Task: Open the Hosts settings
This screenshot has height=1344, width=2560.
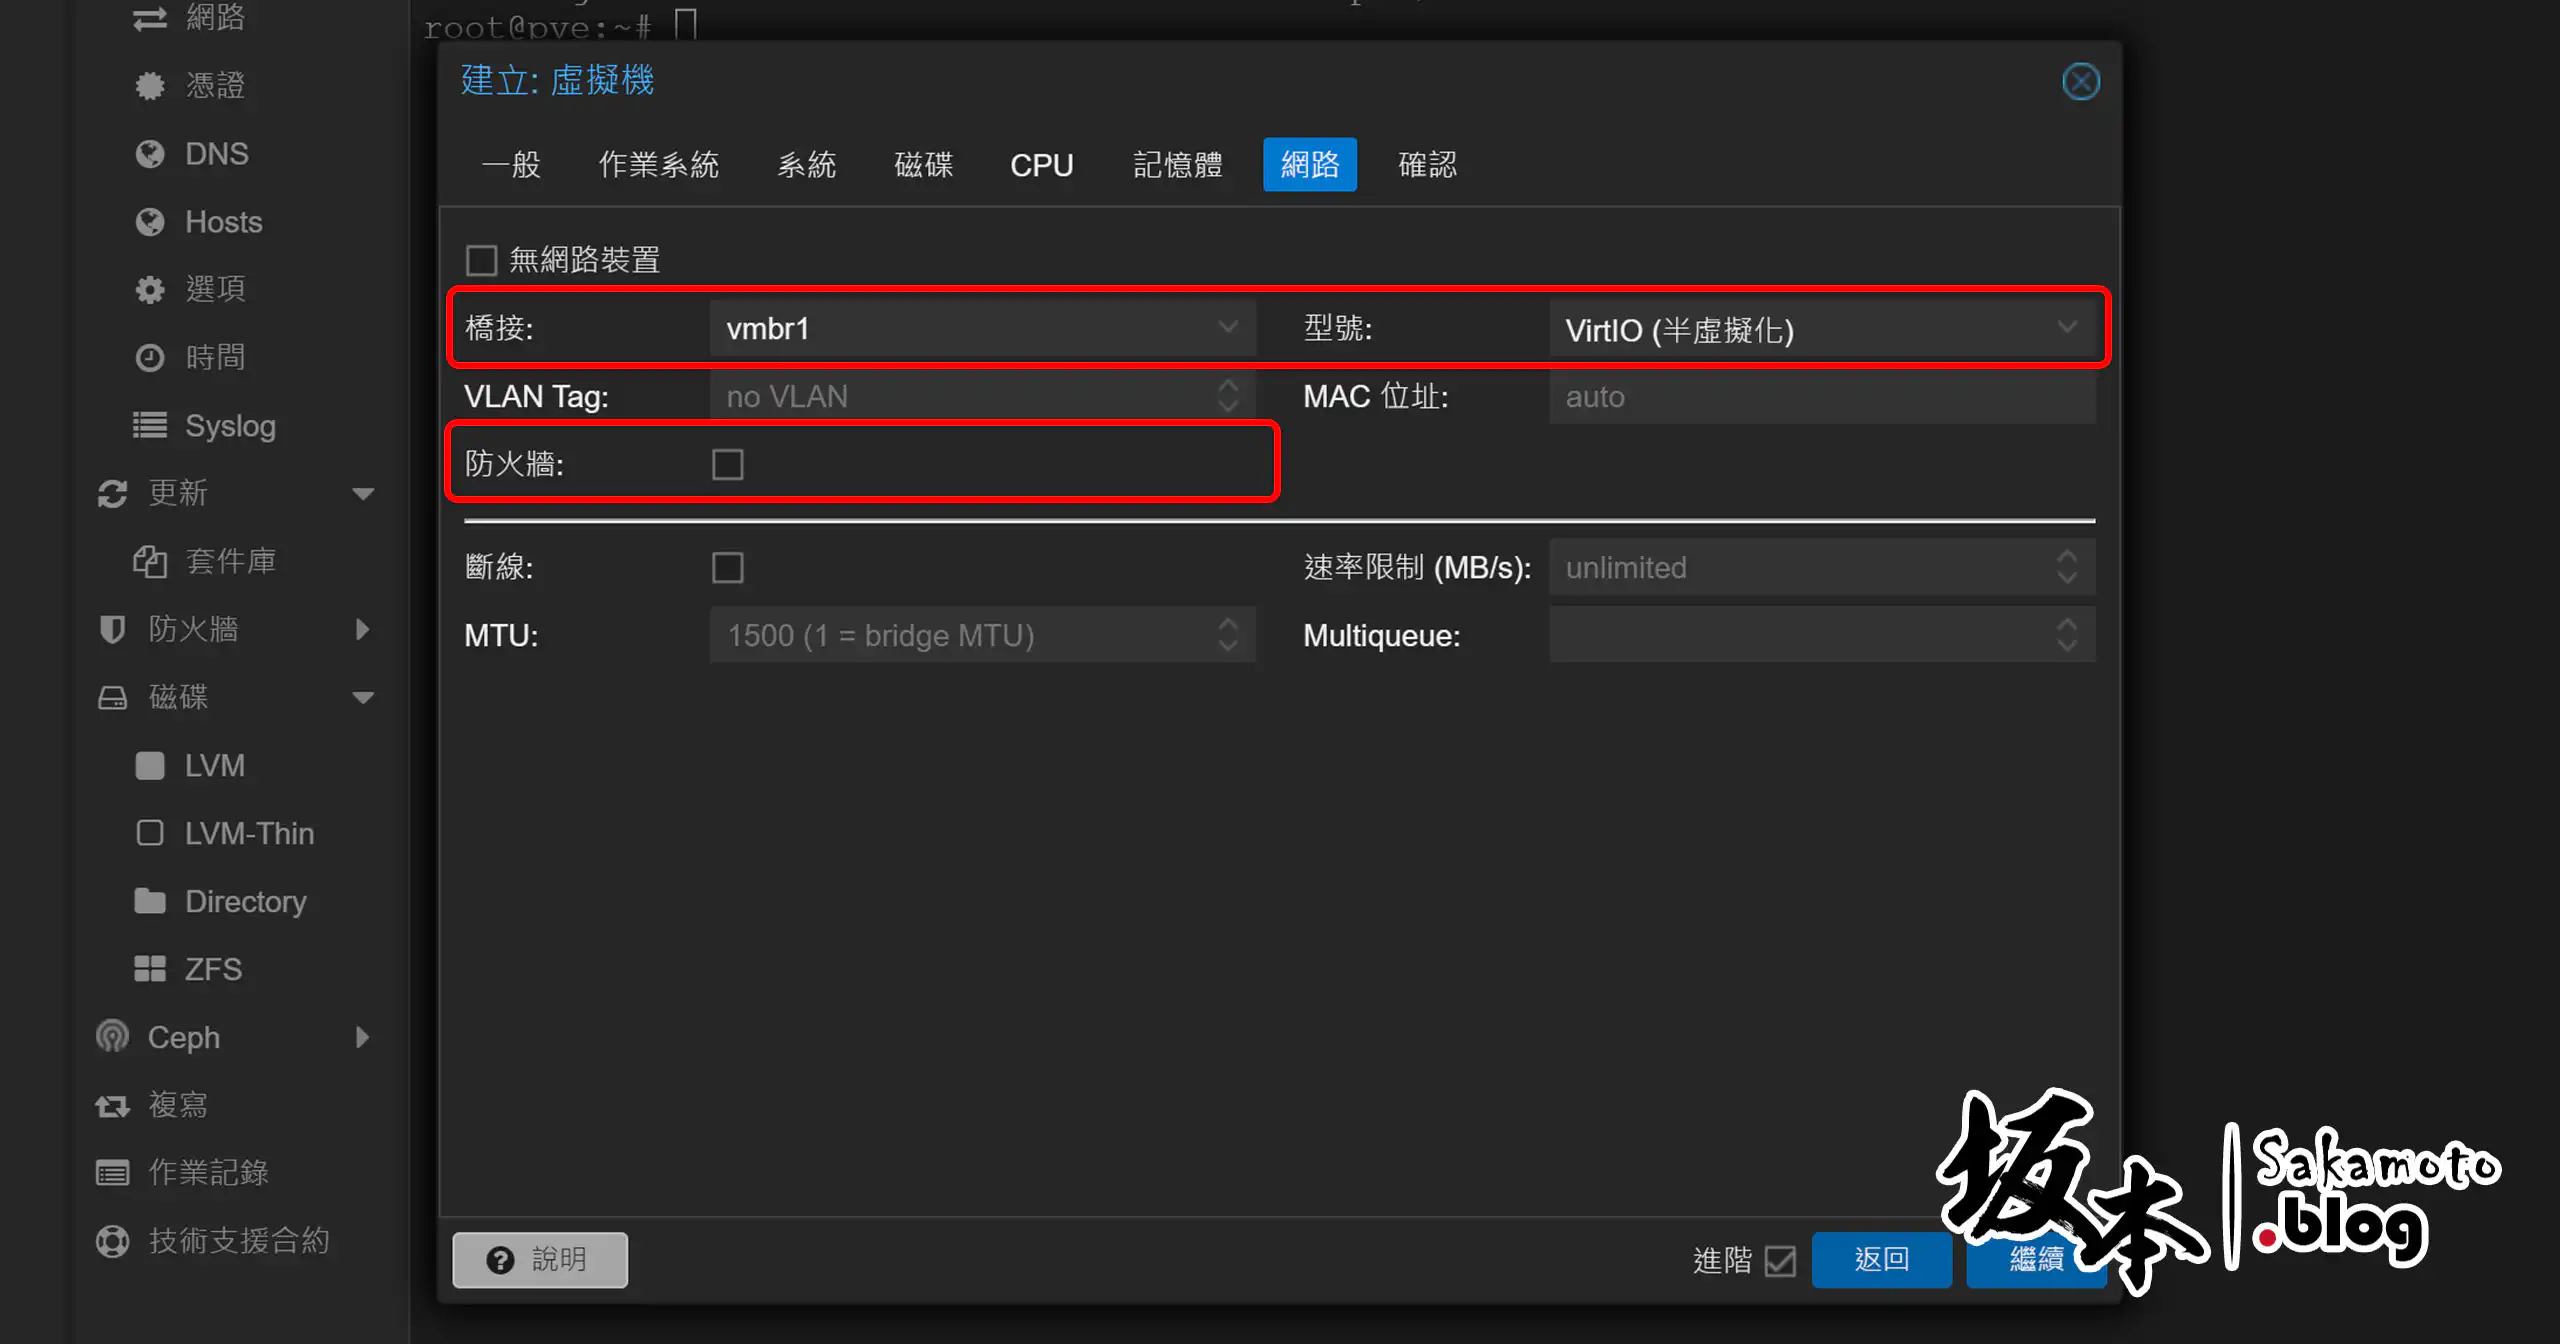Action: pyautogui.click(x=222, y=221)
